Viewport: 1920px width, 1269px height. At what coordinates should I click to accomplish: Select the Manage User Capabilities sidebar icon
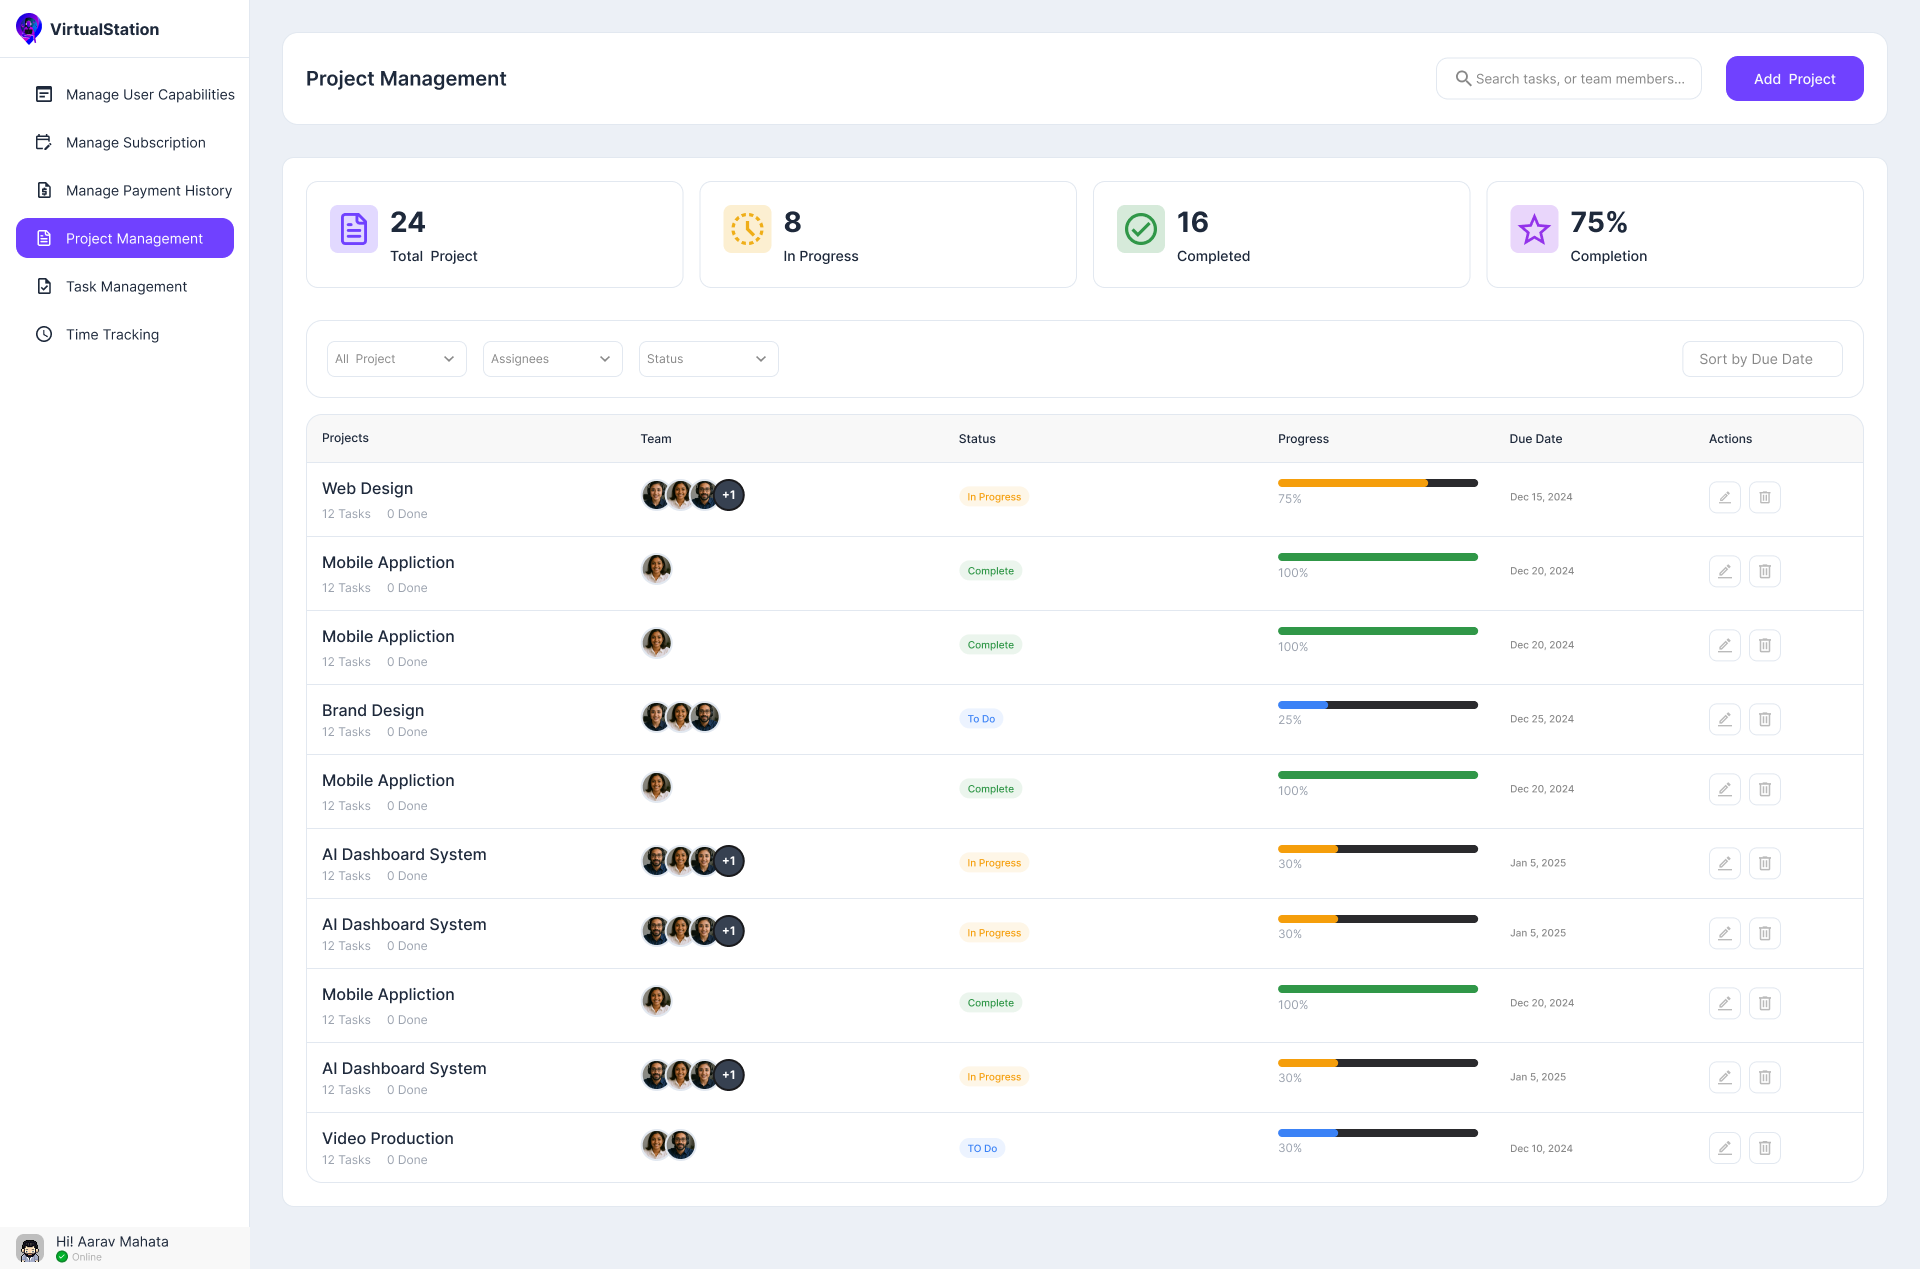click(44, 94)
